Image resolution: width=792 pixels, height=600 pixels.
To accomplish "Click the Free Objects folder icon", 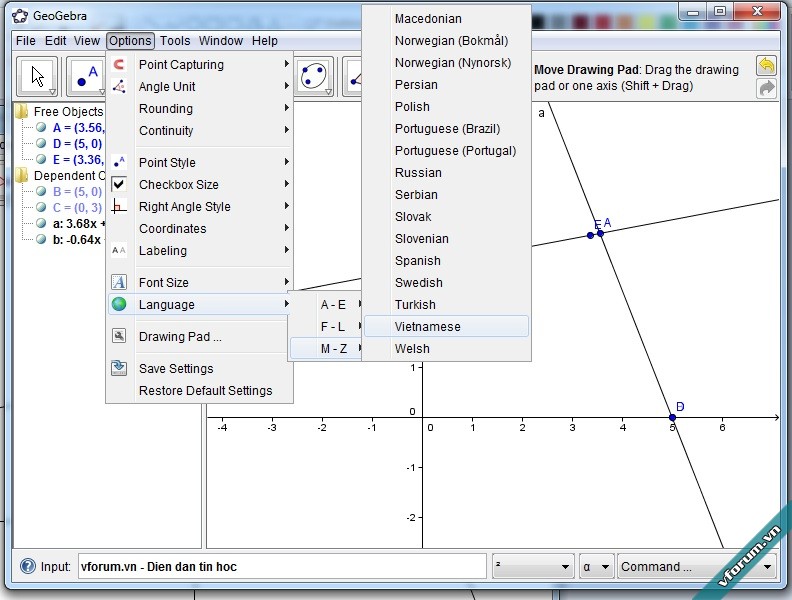I will [x=22, y=111].
